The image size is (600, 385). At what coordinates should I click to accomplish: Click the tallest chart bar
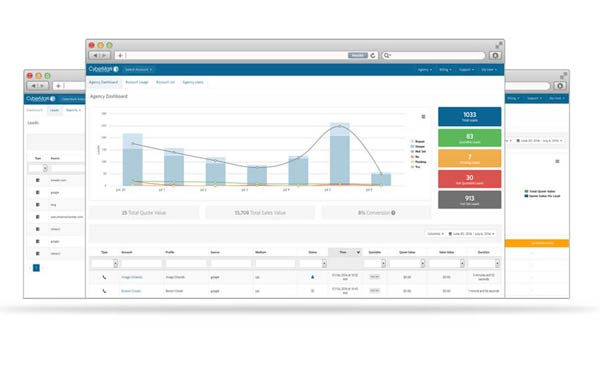[x=340, y=154]
